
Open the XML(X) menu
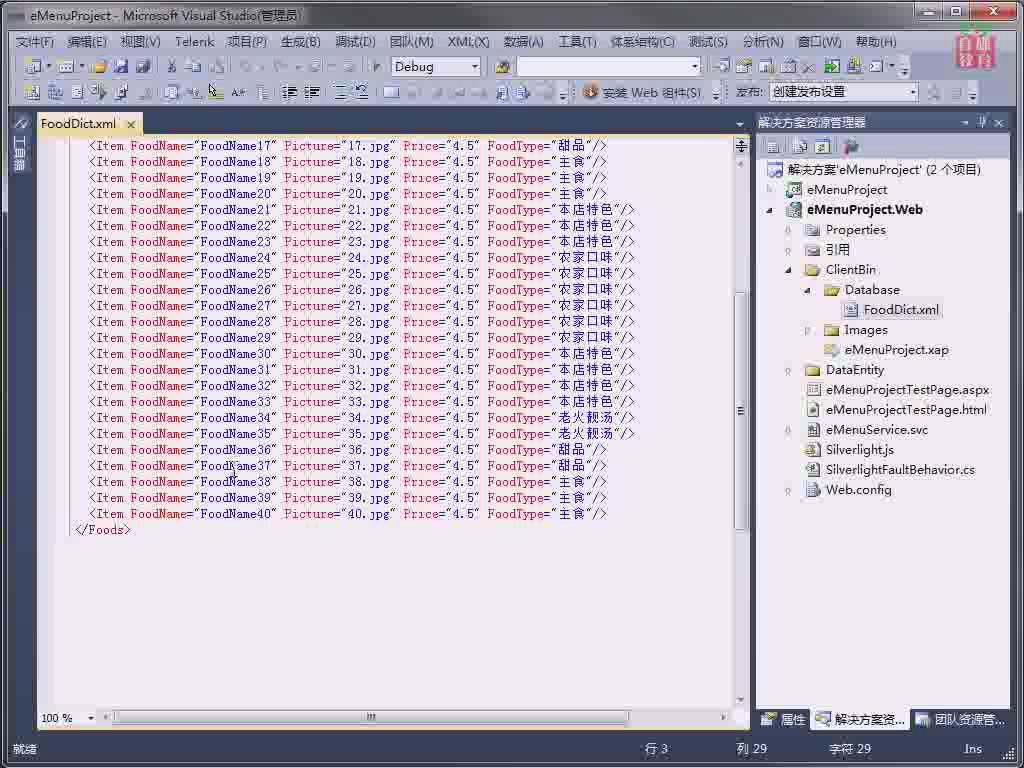tap(468, 42)
